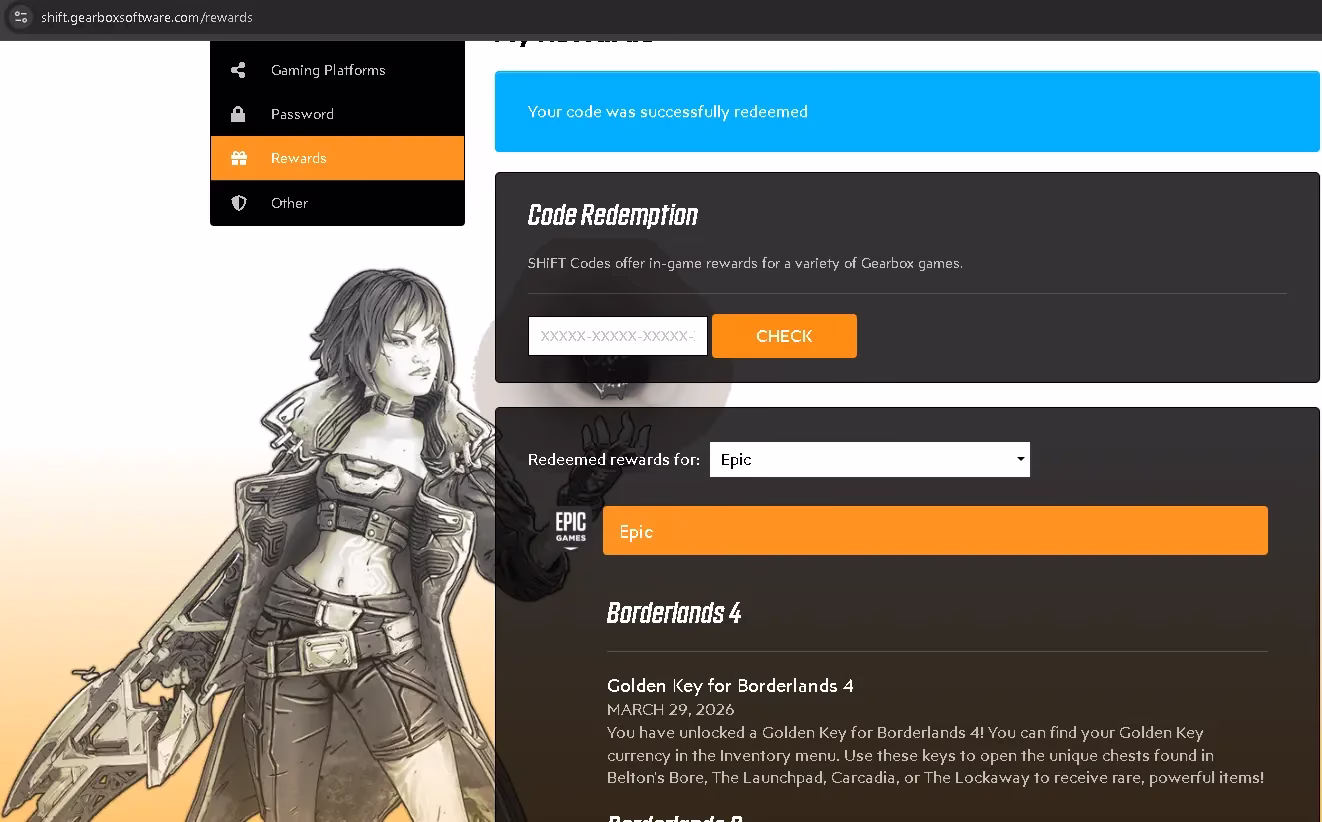The height and width of the screenshot is (822, 1322).
Task: Click the Code Redemption panel title
Action: [x=613, y=215]
